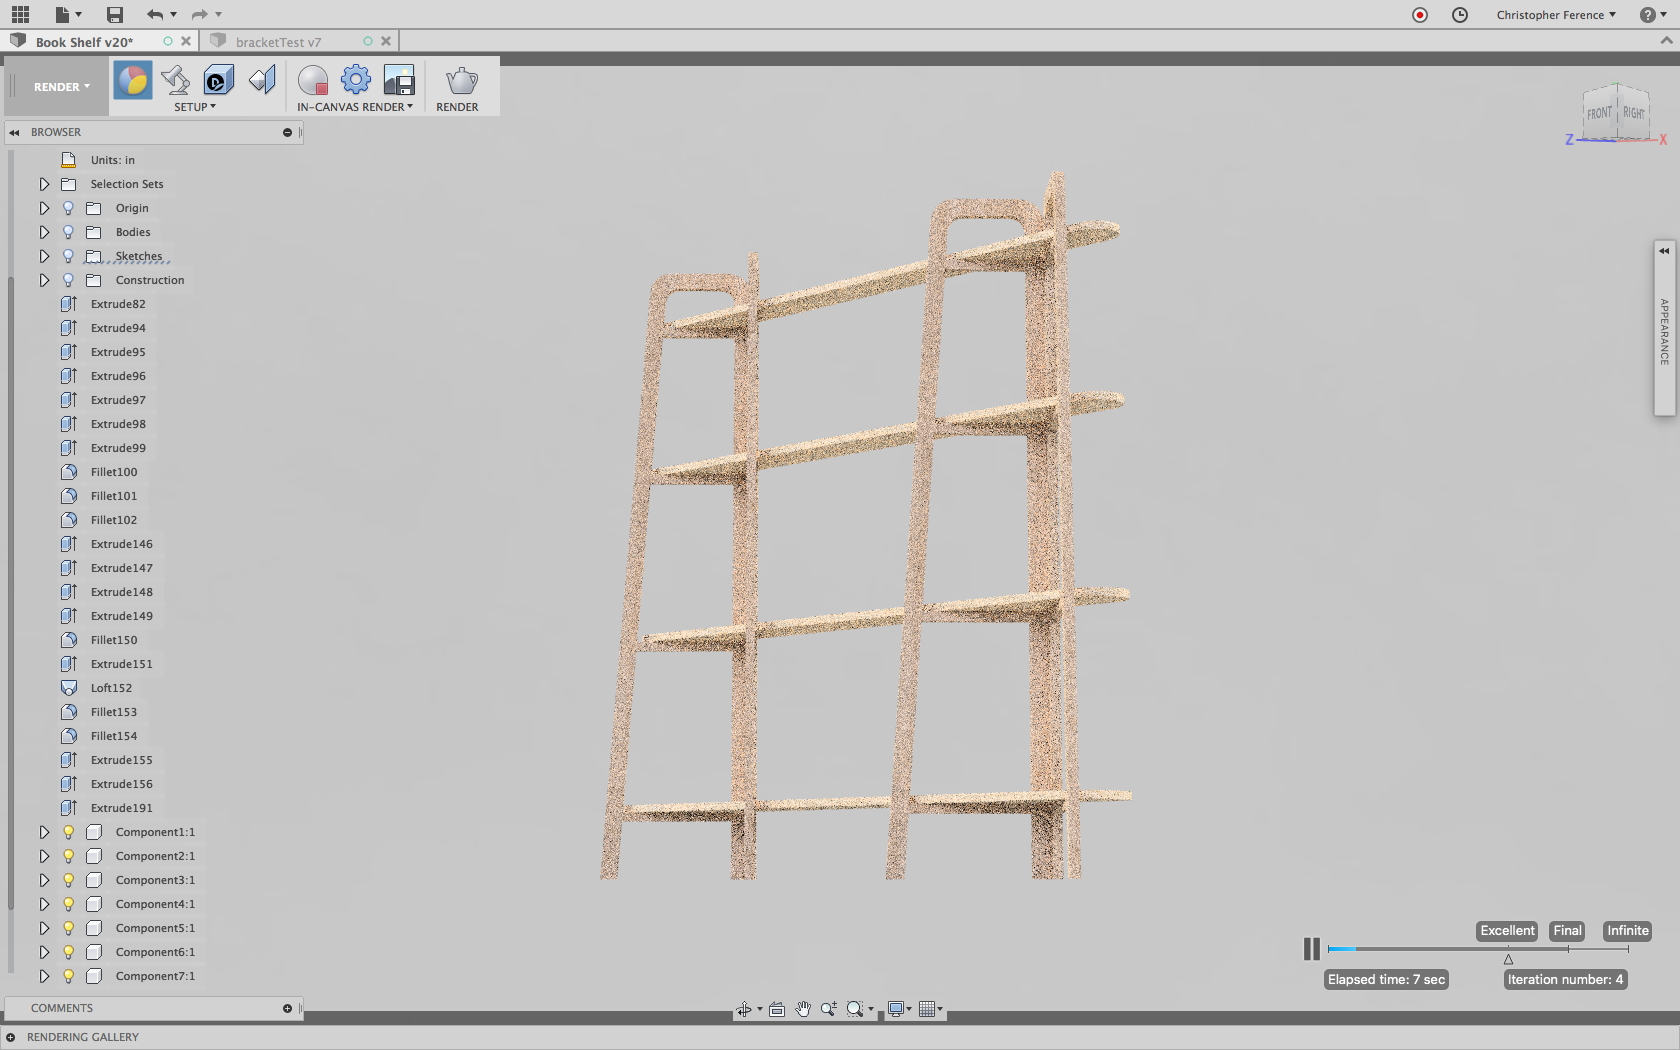Screen dimensions: 1680x1050
Task: Toggle visibility of Bodies folder
Action: click(68, 232)
